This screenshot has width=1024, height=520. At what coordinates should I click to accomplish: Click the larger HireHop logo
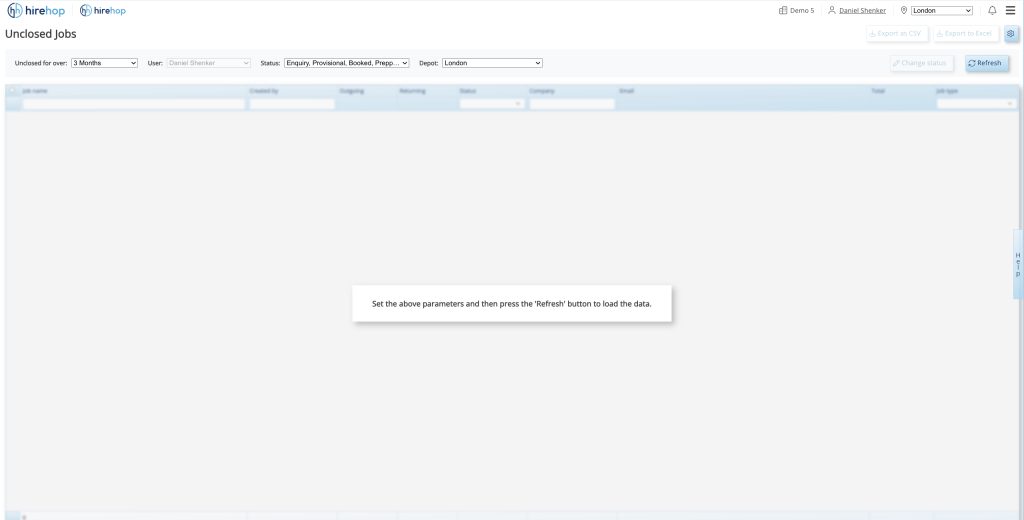click(x=36, y=10)
